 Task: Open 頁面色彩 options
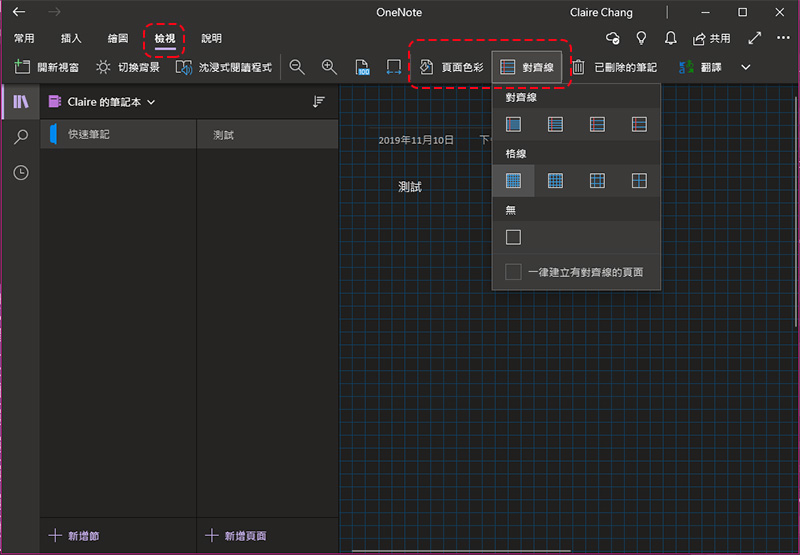[451, 67]
